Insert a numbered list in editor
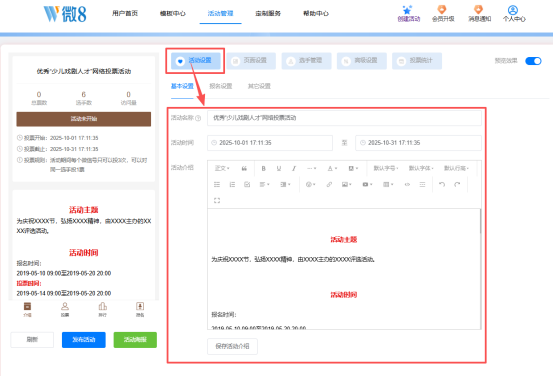554x377 pixels. [232, 184]
